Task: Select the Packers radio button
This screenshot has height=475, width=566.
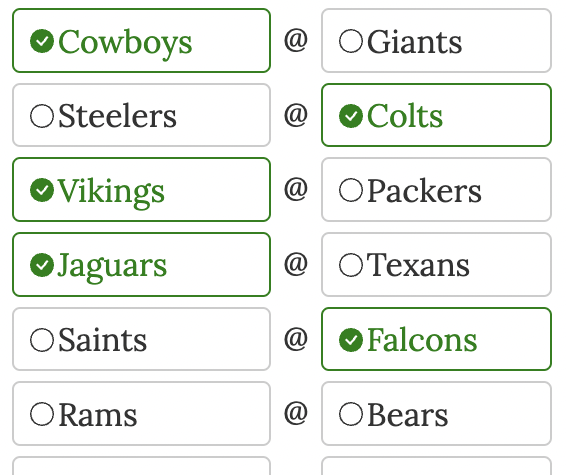Action: click(351, 190)
